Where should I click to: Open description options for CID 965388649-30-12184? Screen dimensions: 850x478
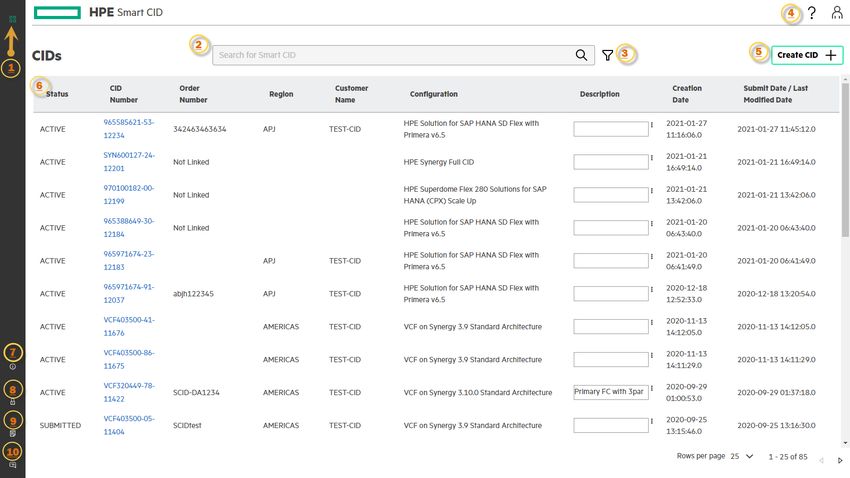(x=652, y=224)
